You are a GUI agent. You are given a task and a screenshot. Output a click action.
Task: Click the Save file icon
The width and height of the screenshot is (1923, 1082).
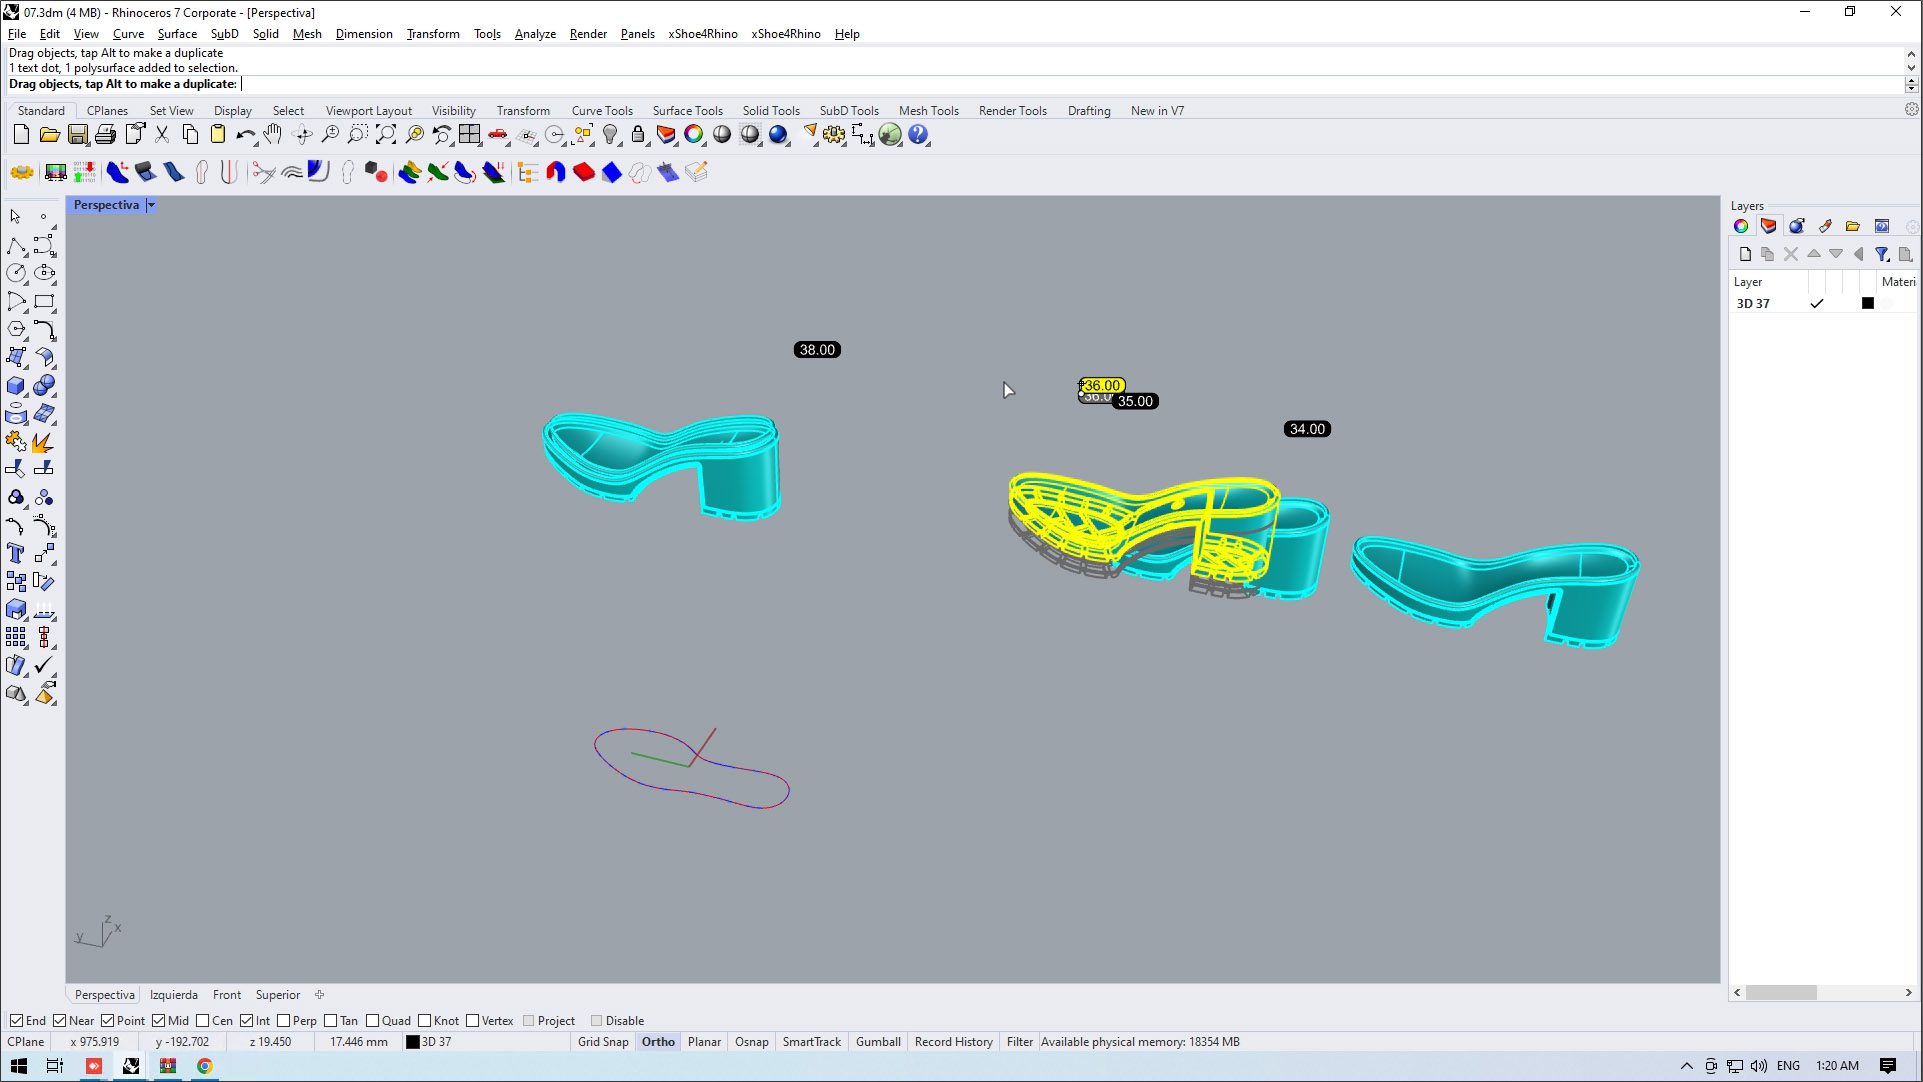pos(77,135)
